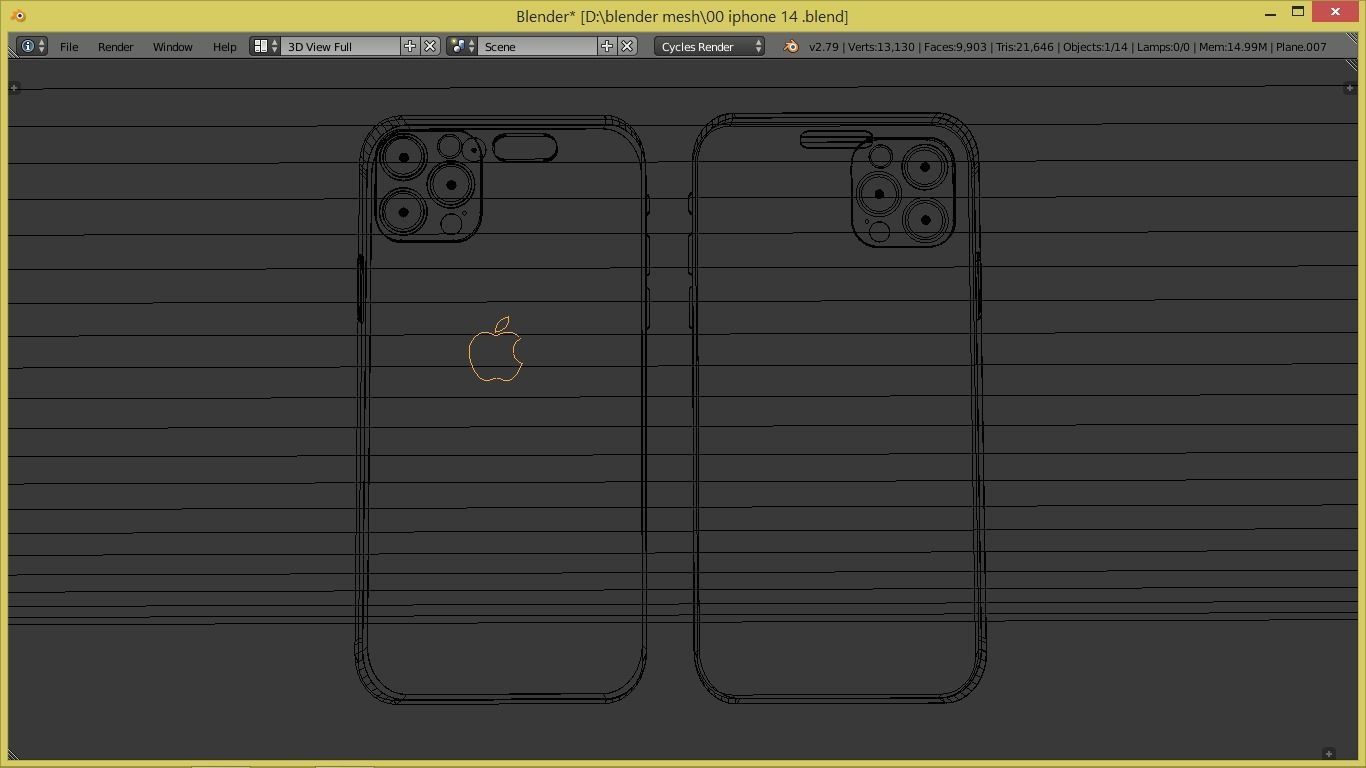The width and height of the screenshot is (1366, 768).
Task: Click the v2.79 version text
Action: coord(824,47)
